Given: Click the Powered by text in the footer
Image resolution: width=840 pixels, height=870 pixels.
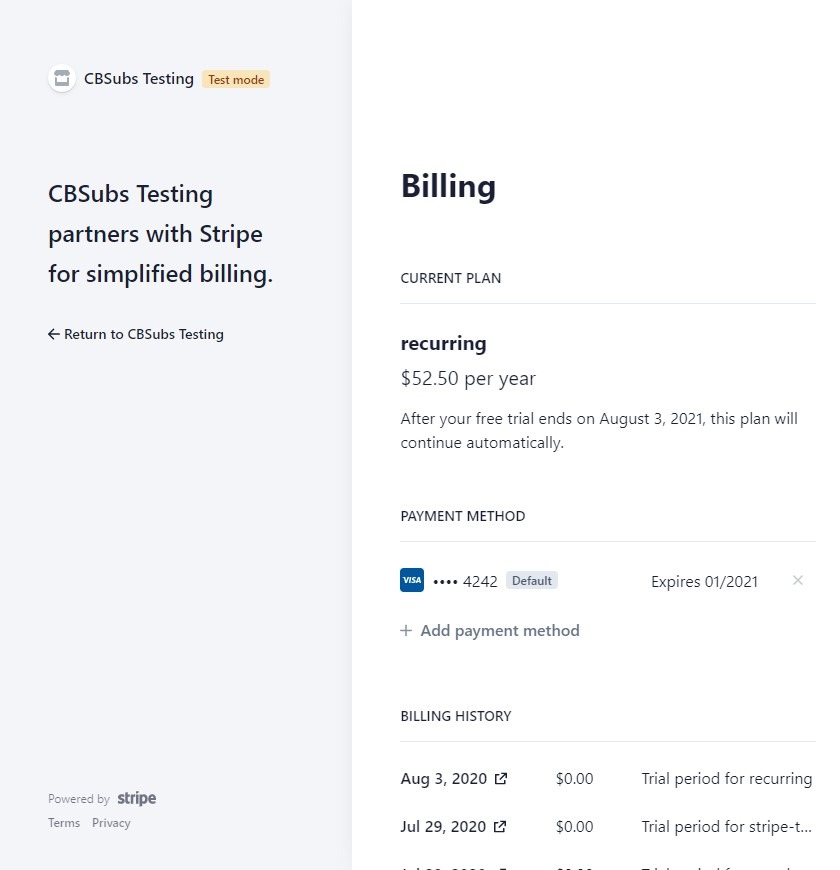Looking at the screenshot, I should point(79,799).
